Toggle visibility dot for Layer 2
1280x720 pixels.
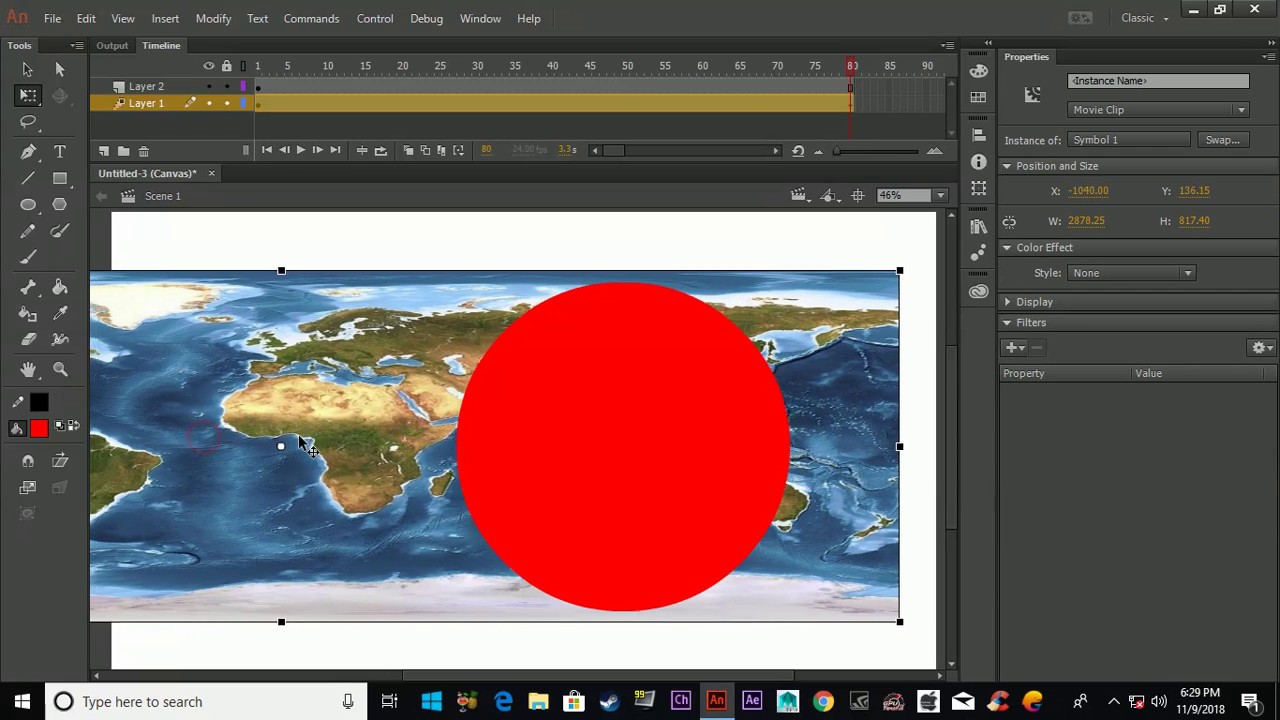pyautogui.click(x=209, y=87)
